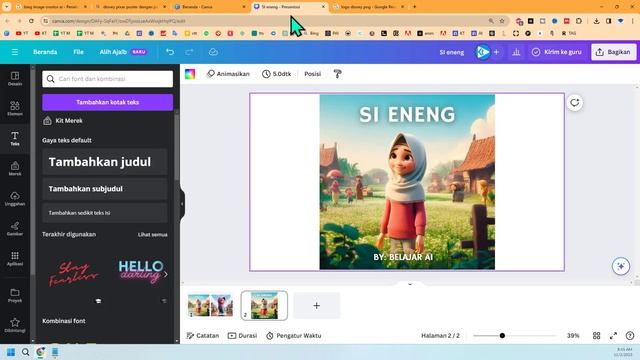This screenshot has height=360, width=640.
Task: Open the Posisi position panel
Action: pos(313,74)
